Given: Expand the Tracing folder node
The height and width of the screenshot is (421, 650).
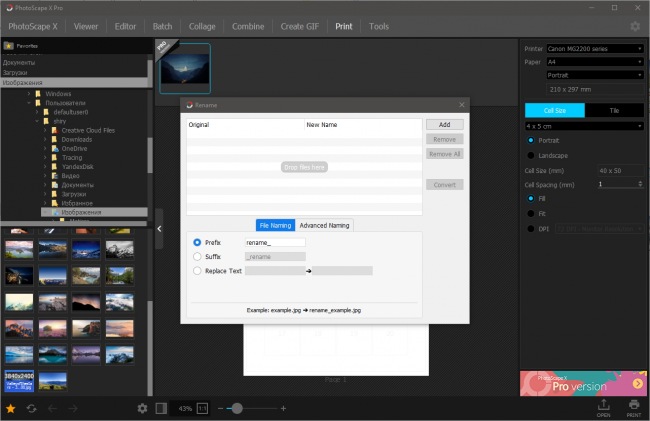Looking at the screenshot, I should [x=45, y=157].
